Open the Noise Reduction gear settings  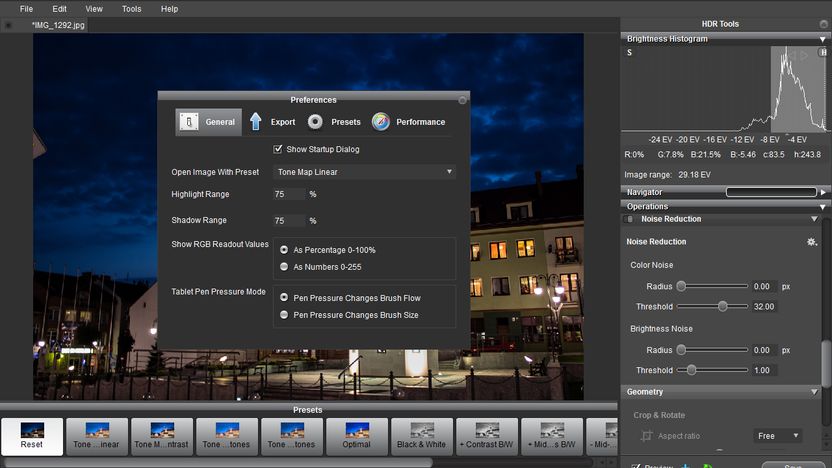coord(811,241)
